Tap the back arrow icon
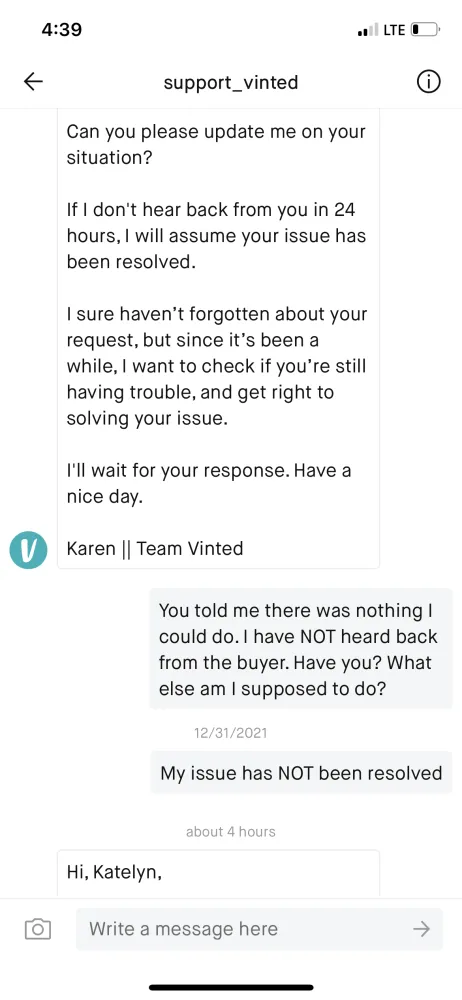Screen dimensions: 462x1000 [x=33, y=82]
